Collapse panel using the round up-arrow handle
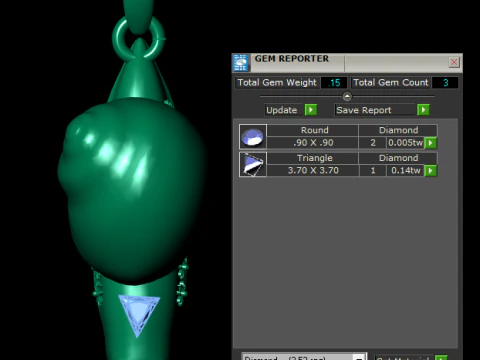Viewport: 480px width, 360px height. (347, 97)
